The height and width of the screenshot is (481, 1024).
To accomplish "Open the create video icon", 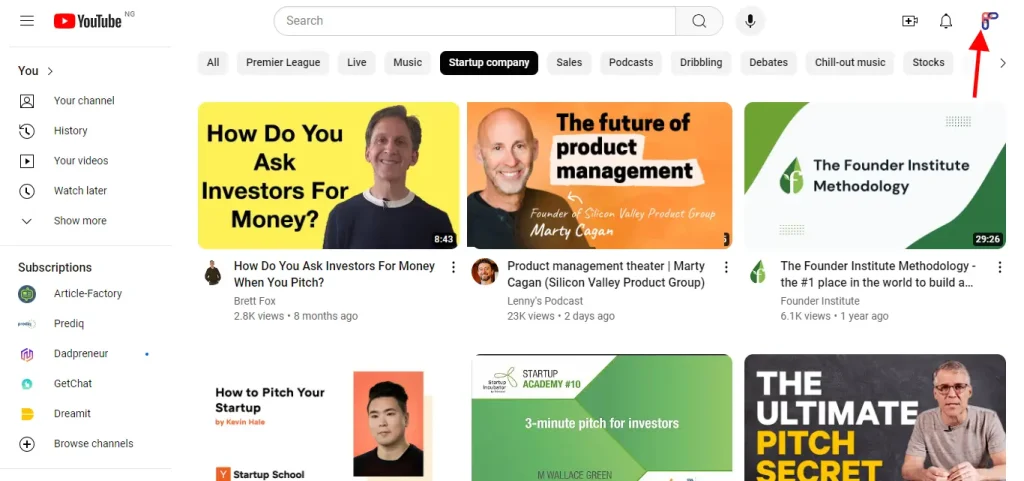I will [x=910, y=21].
